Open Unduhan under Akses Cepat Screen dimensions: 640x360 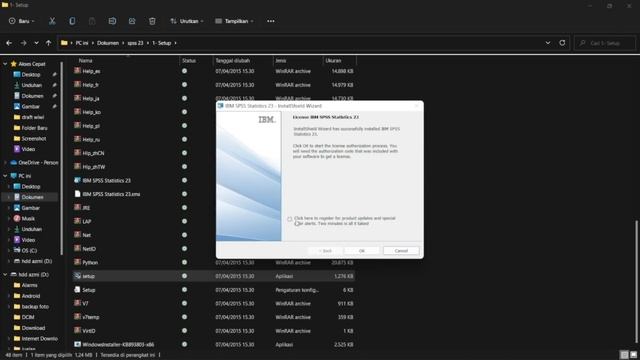click(x=31, y=85)
